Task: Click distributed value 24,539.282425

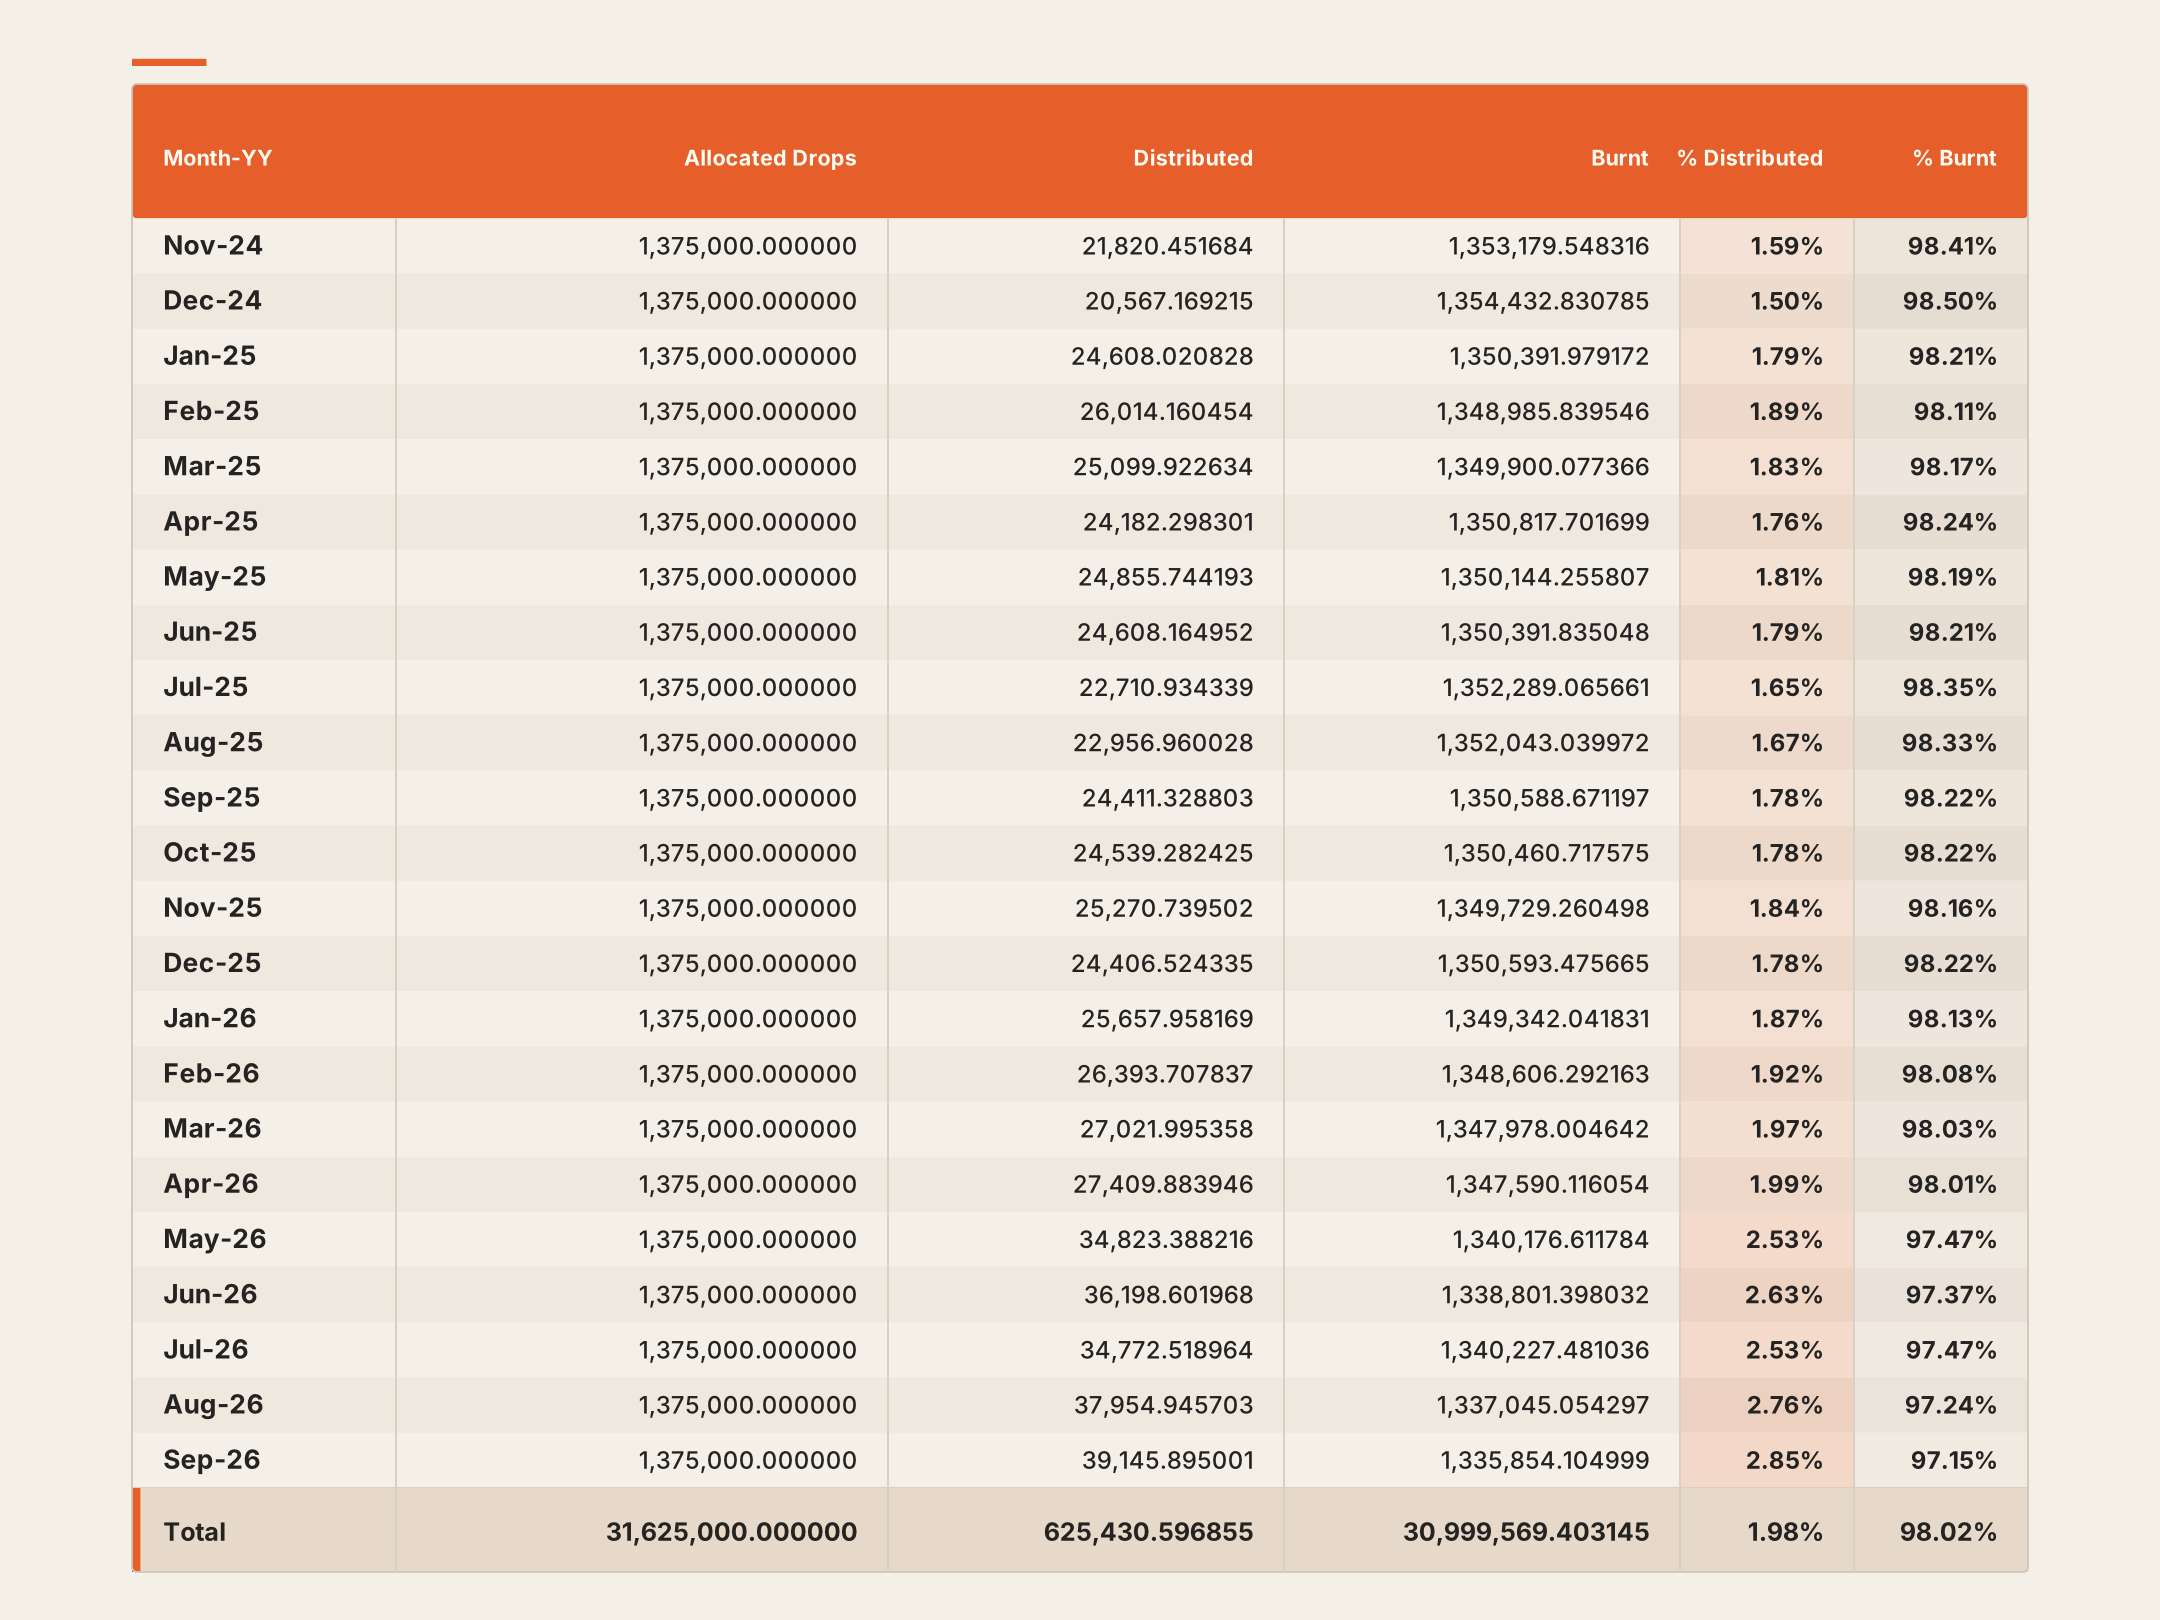Action: tap(1163, 853)
